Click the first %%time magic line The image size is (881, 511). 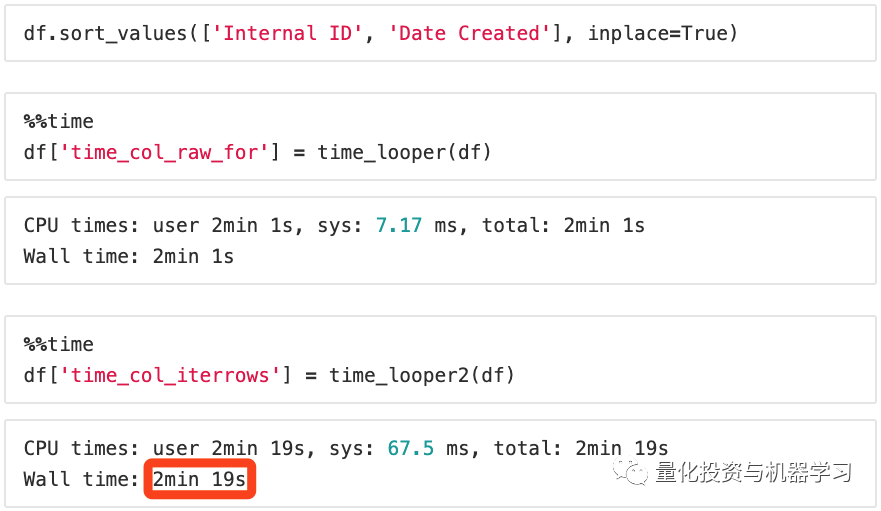coord(58,121)
